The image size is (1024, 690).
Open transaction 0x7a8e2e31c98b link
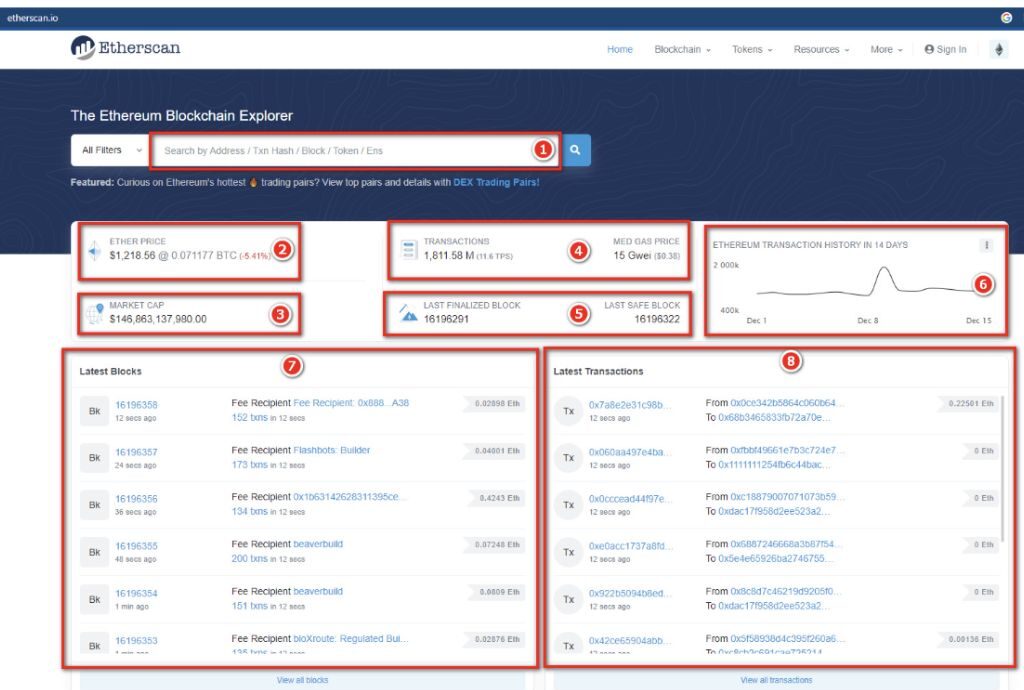[629, 405]
